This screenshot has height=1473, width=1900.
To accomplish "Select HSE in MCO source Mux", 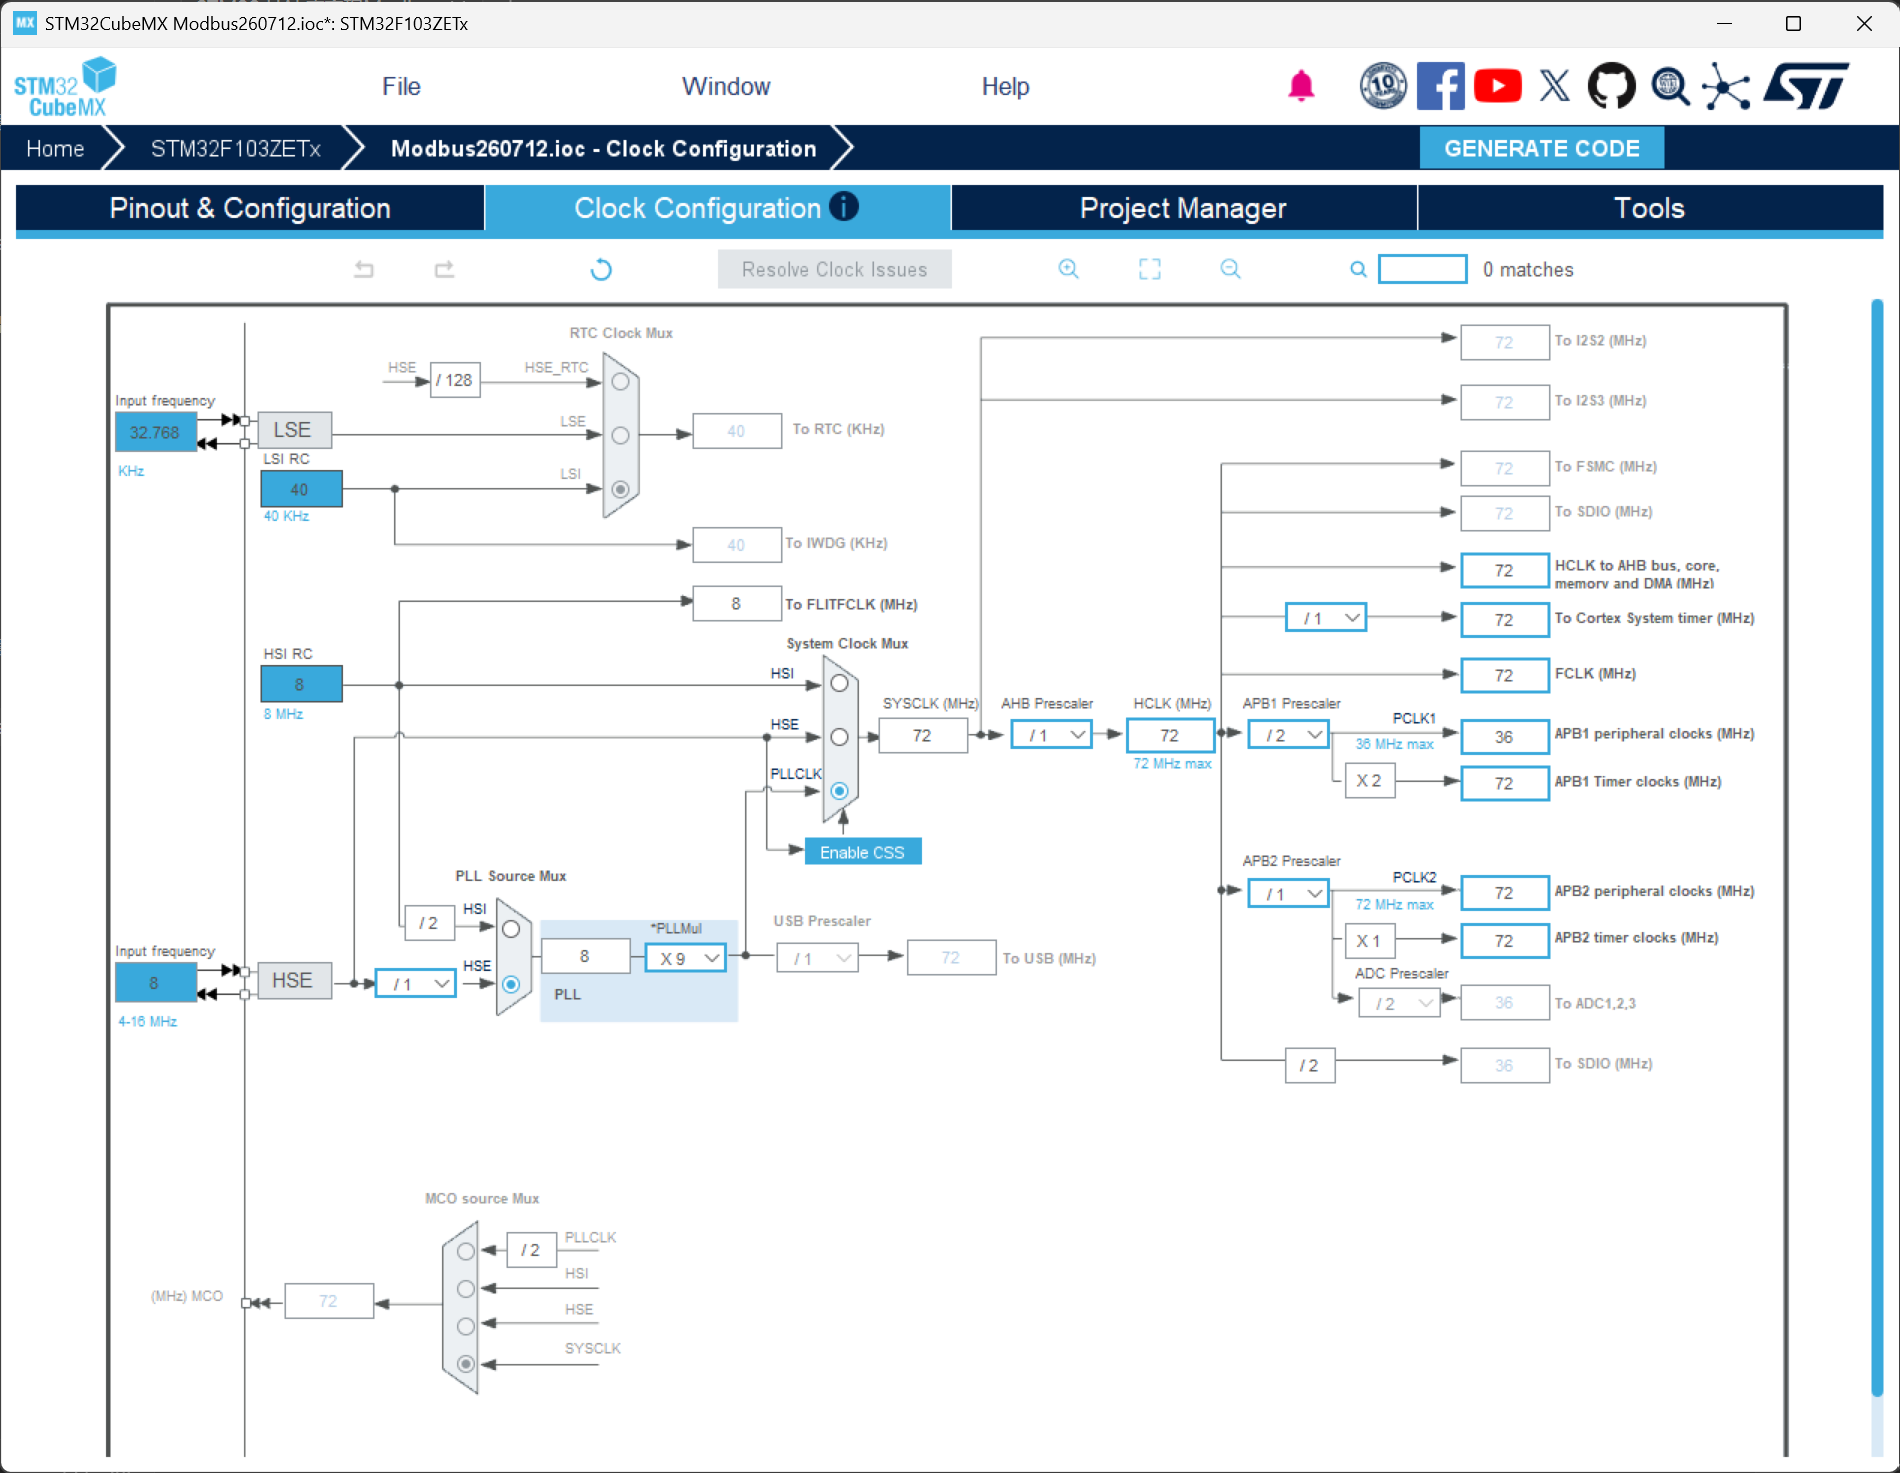I will [465, 1326].
